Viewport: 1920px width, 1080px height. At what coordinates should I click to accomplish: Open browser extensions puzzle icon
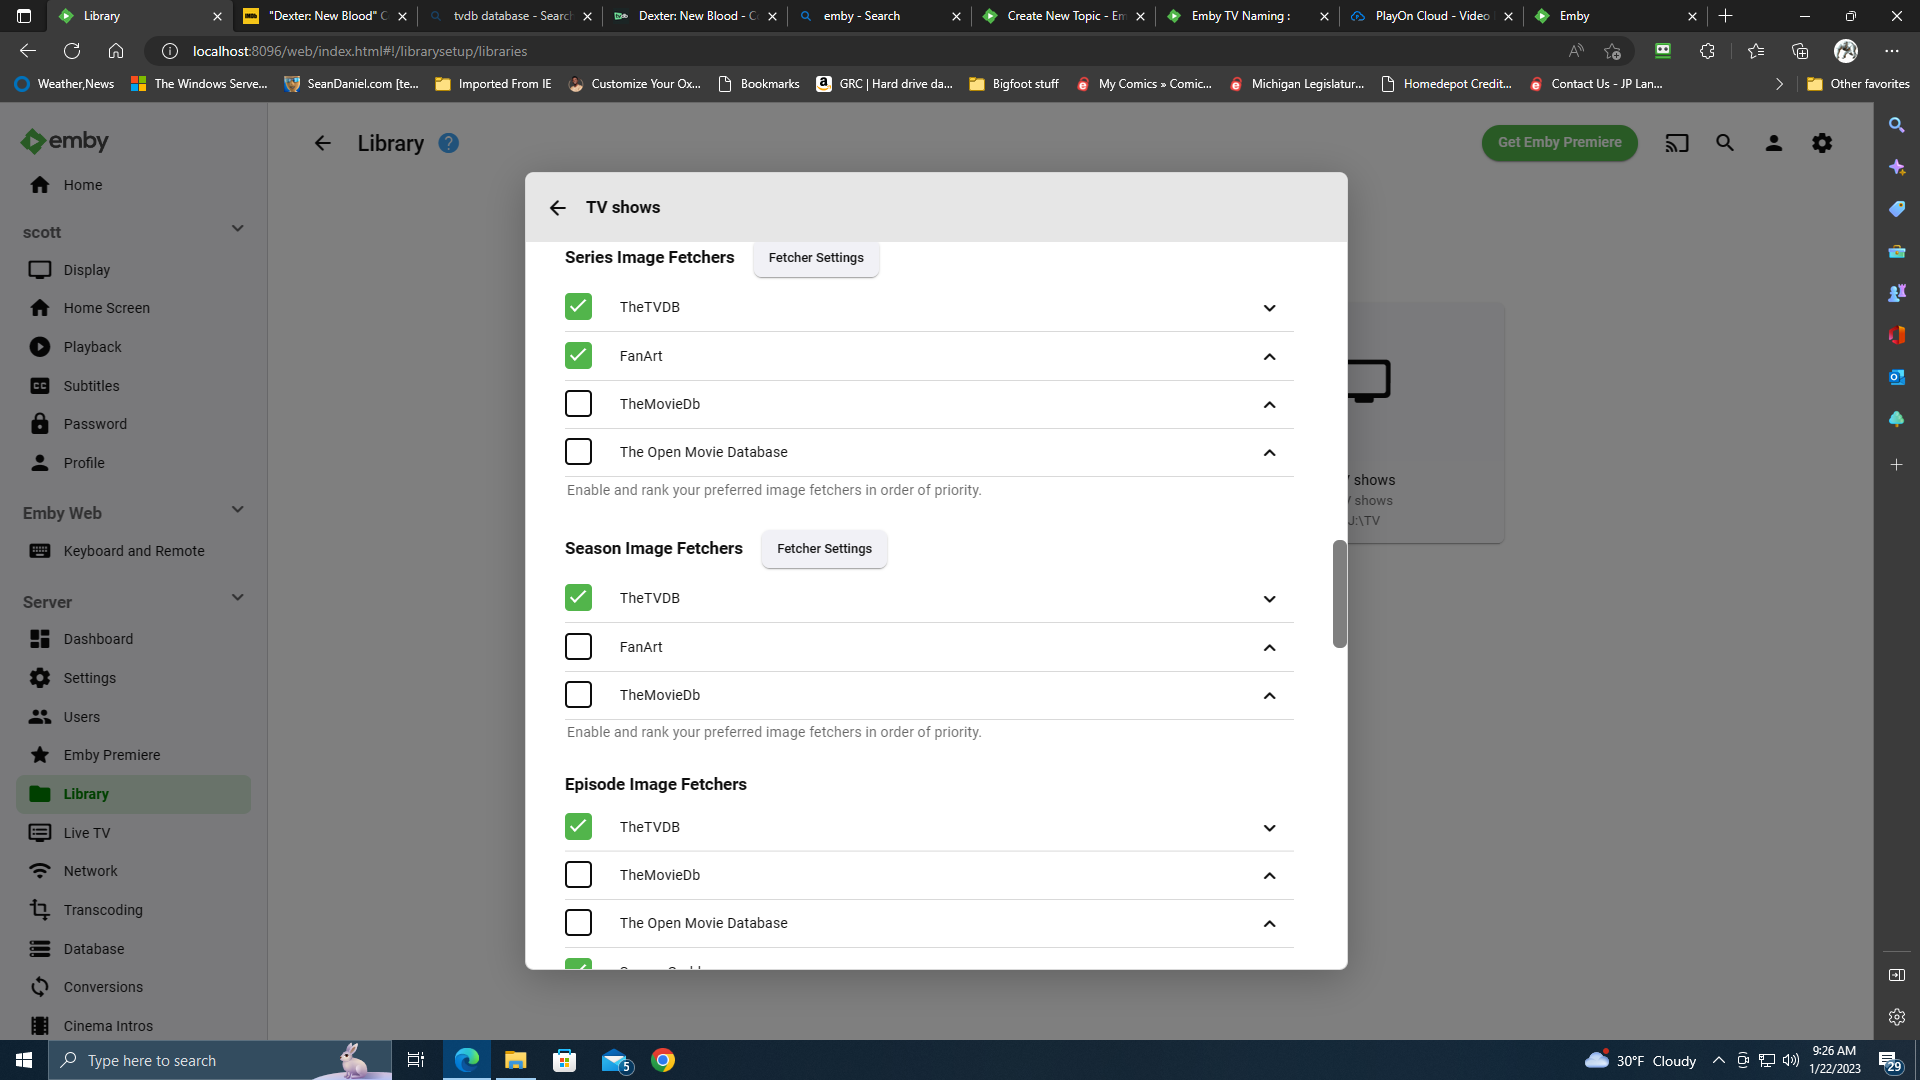(x=1707, y=51)
